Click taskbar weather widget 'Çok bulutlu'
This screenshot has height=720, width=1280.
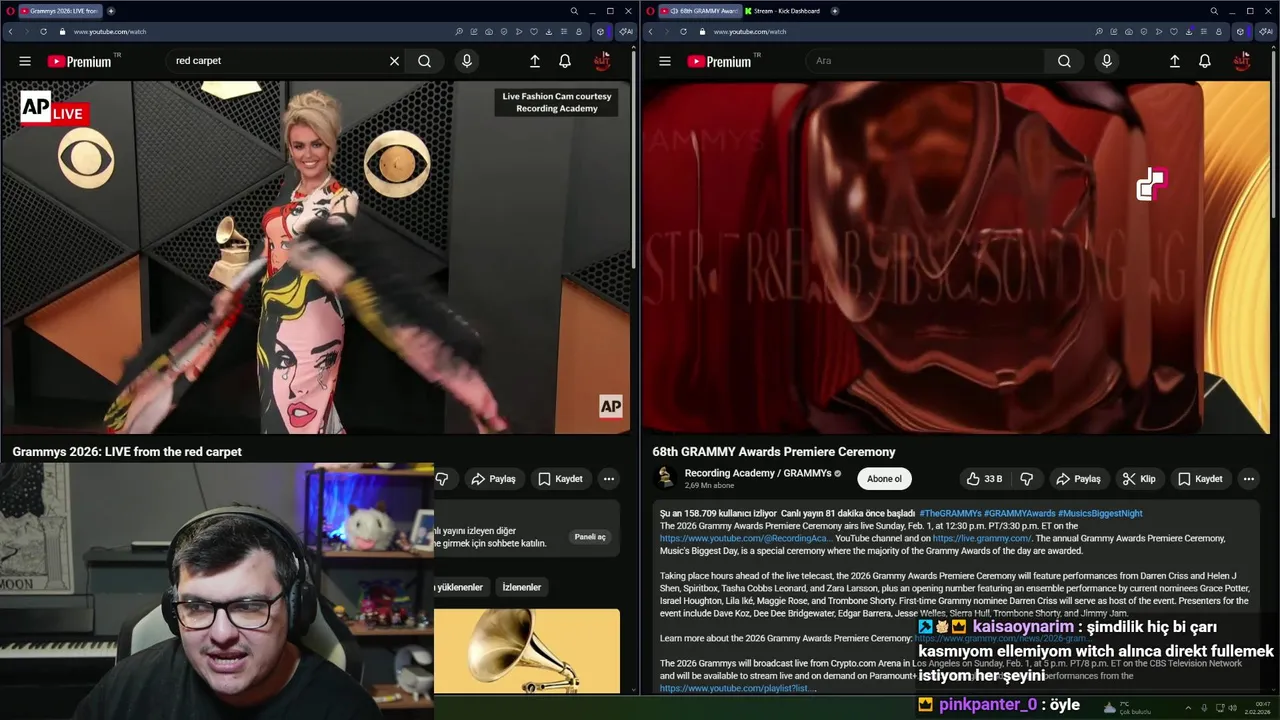pyautogui.click(x=1128, y=708)
